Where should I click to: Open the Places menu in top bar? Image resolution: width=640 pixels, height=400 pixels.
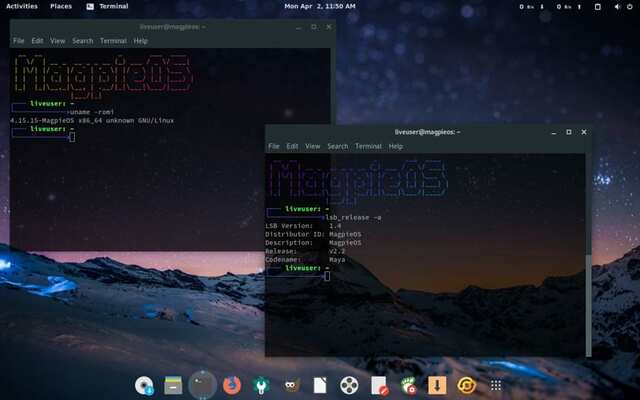pos(61,6)
